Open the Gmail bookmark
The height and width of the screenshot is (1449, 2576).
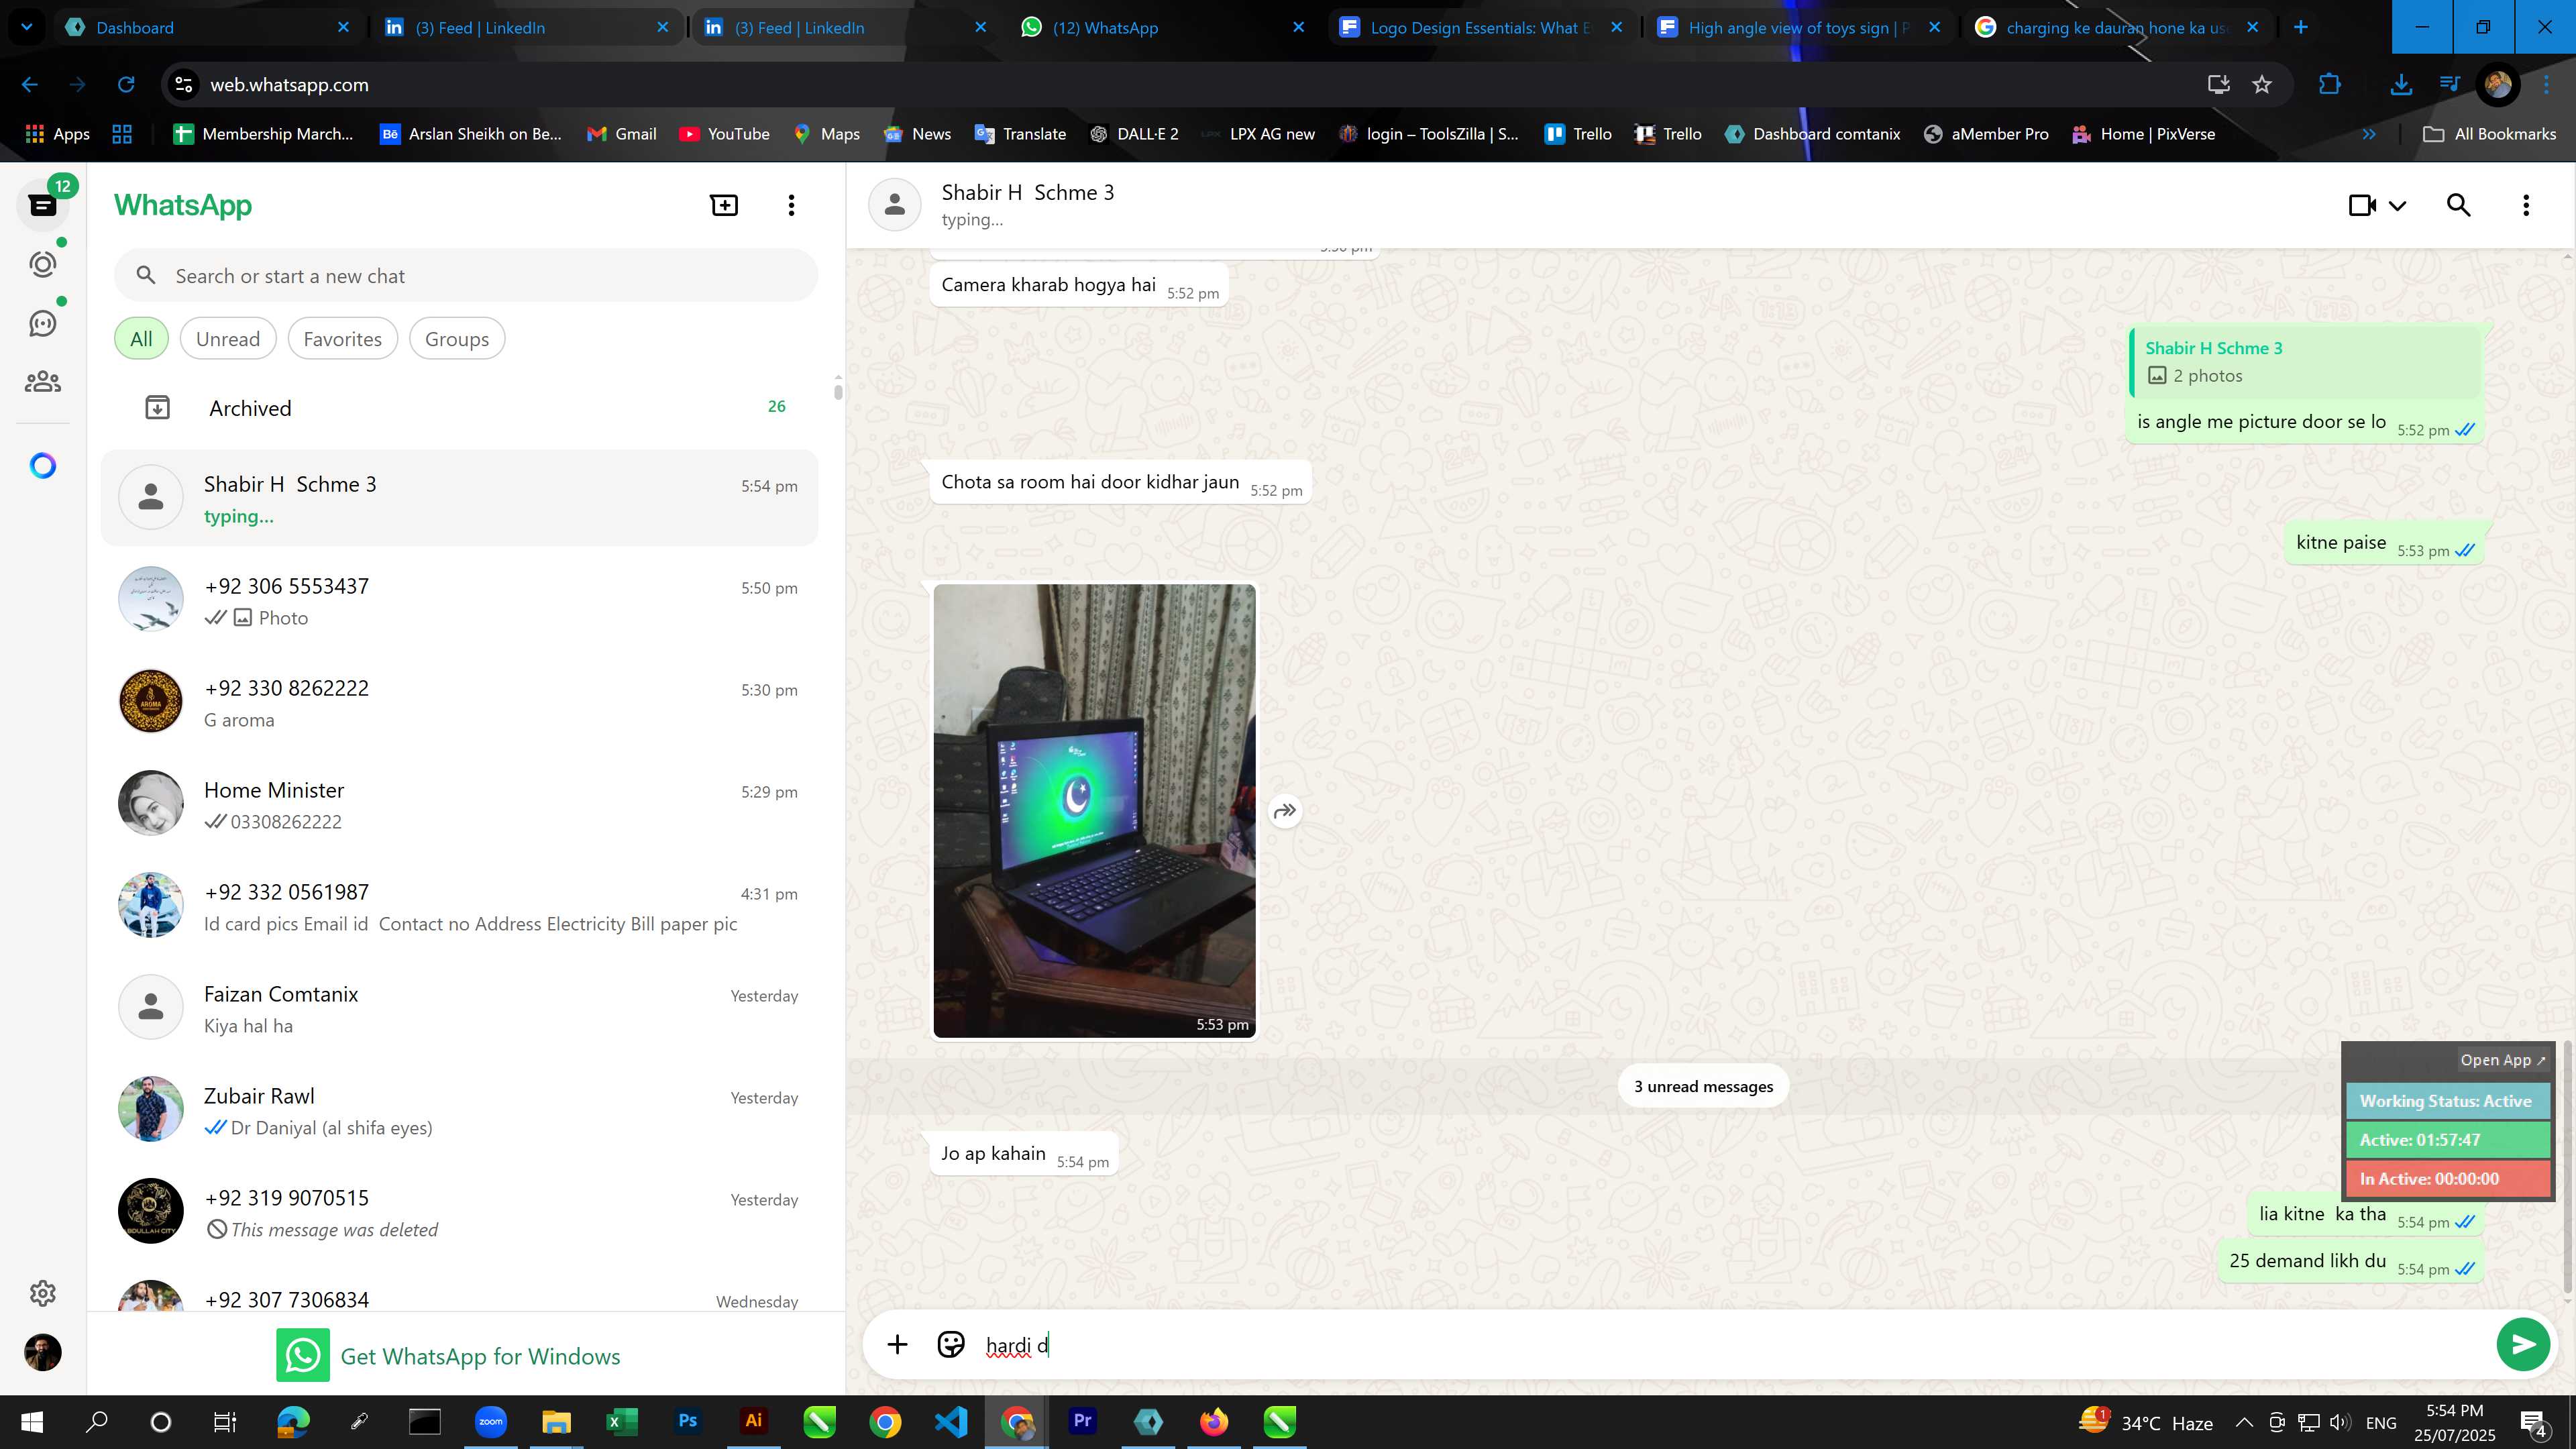point(621,134)
